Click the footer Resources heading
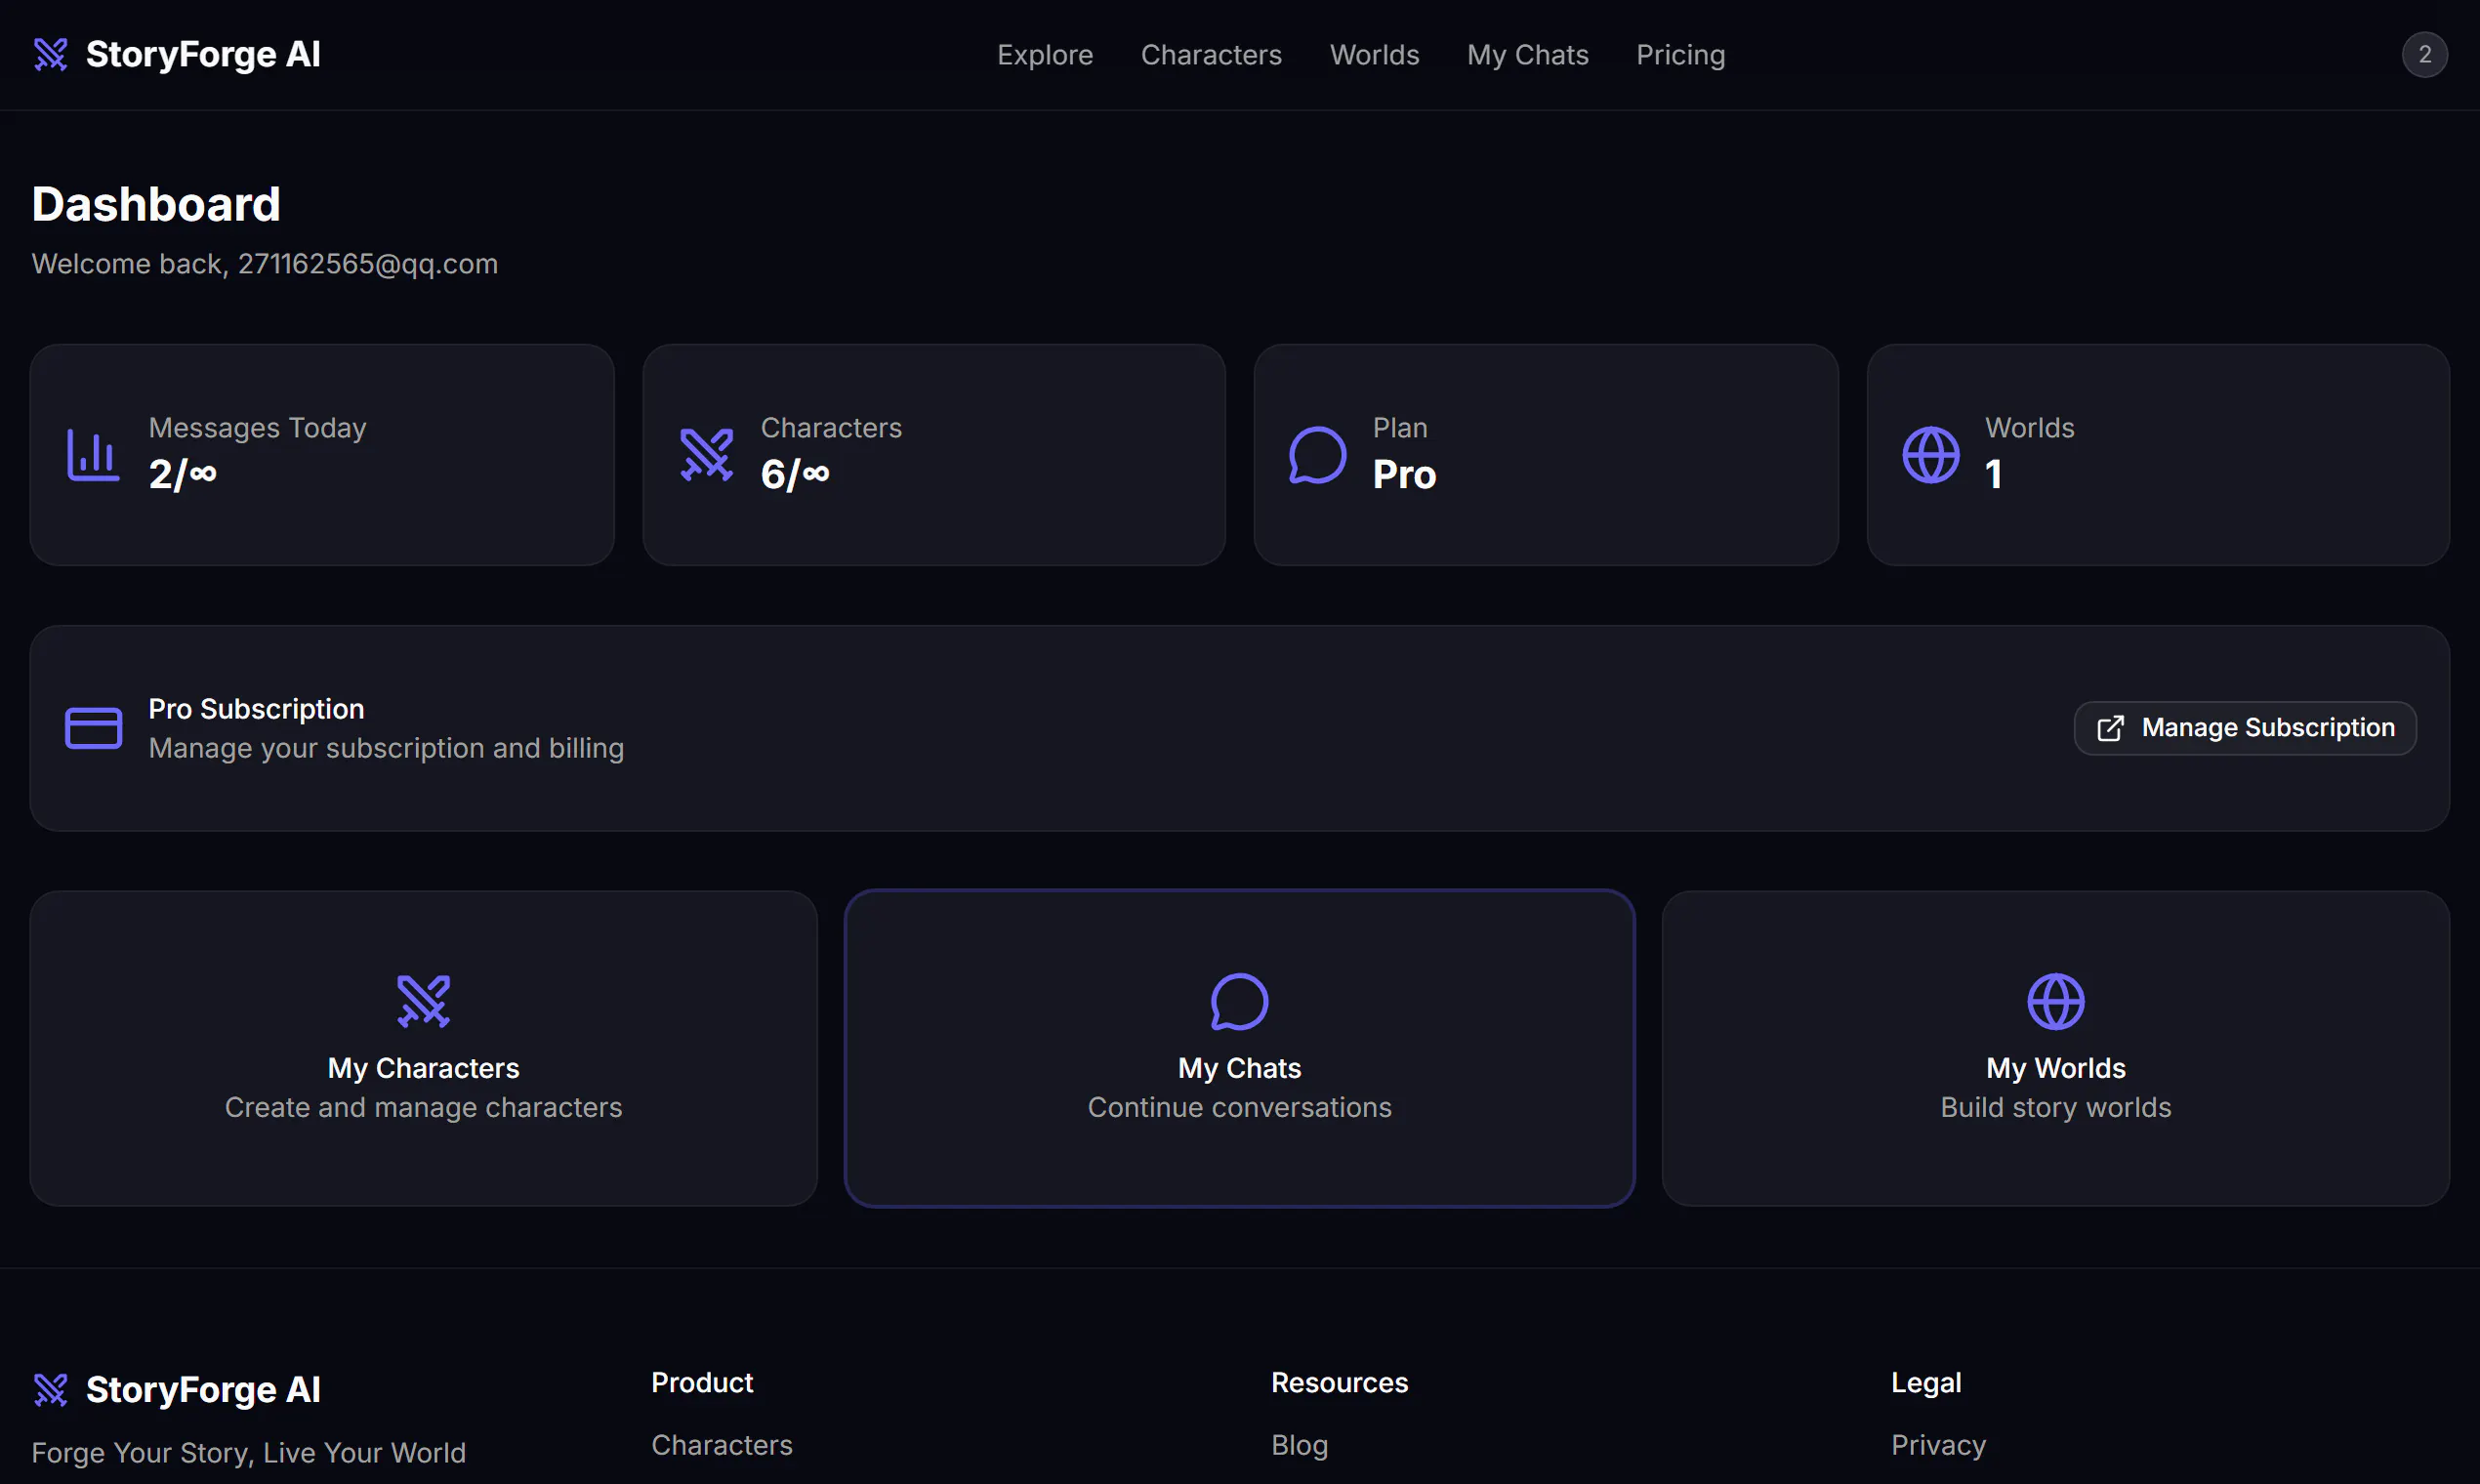The image size is (2480, 1484). pos(1338,1381)
